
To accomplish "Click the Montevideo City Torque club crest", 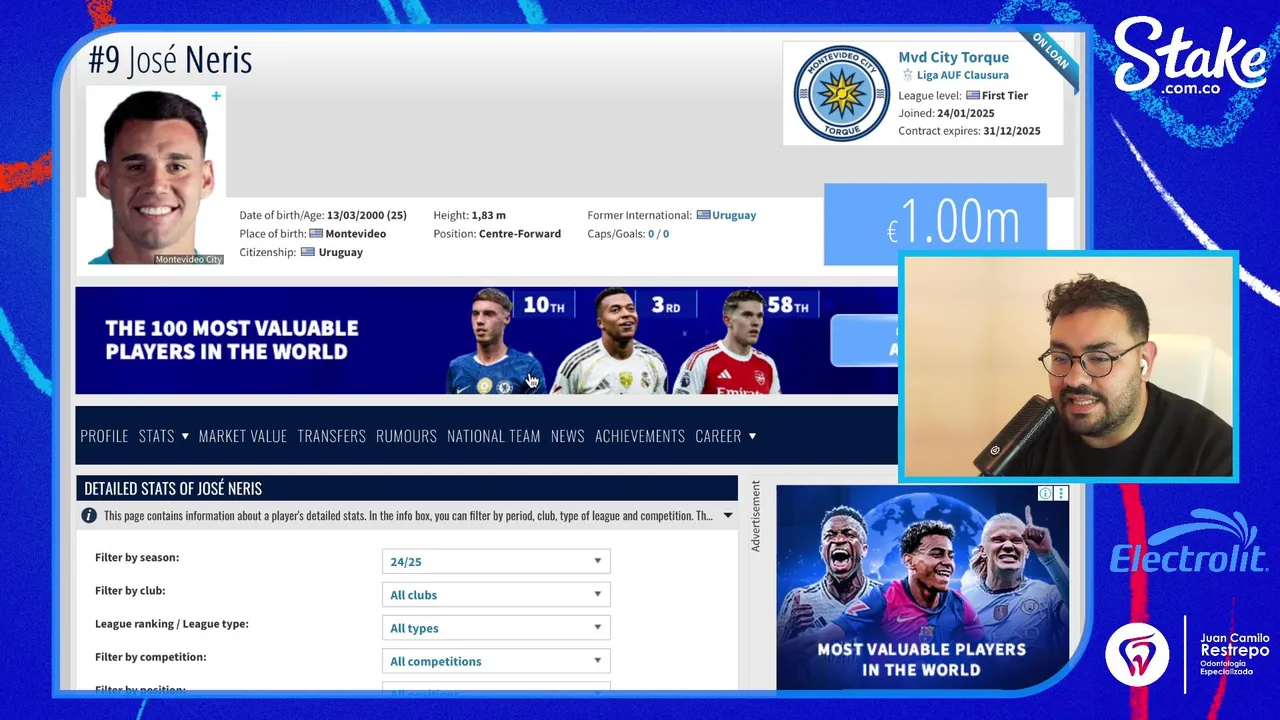I will click(x=841, y=93).
